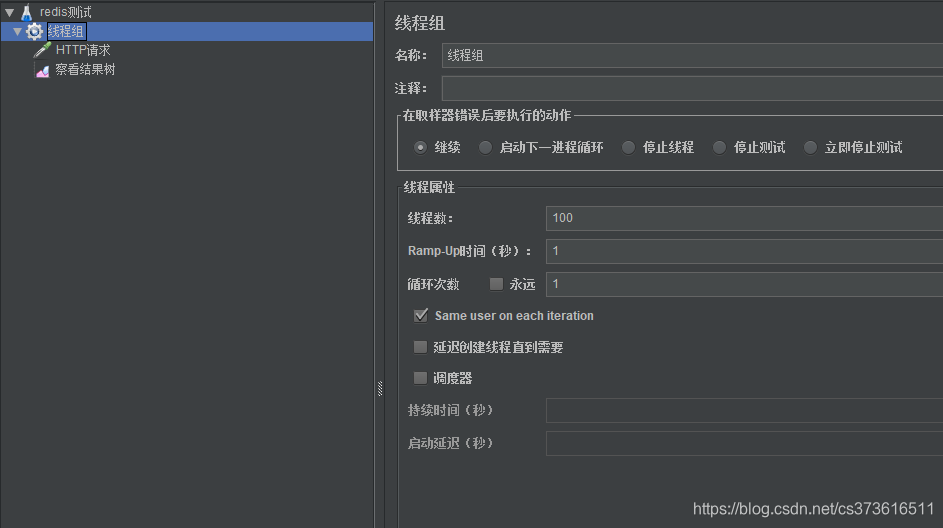
Task: Collapse the 线程组 tree node
Action: [x=17, y=31]
